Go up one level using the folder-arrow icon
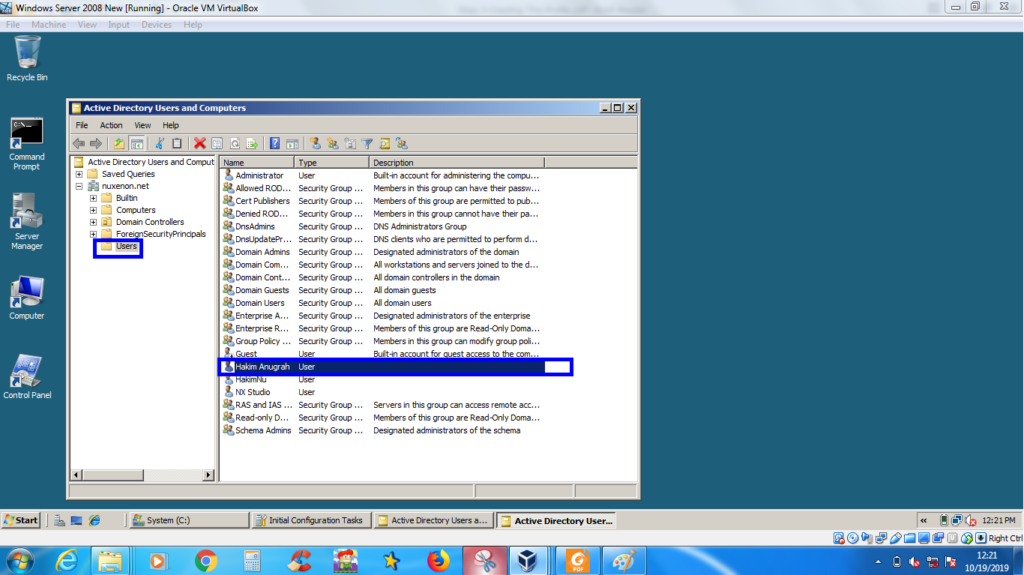 [119, 143]
